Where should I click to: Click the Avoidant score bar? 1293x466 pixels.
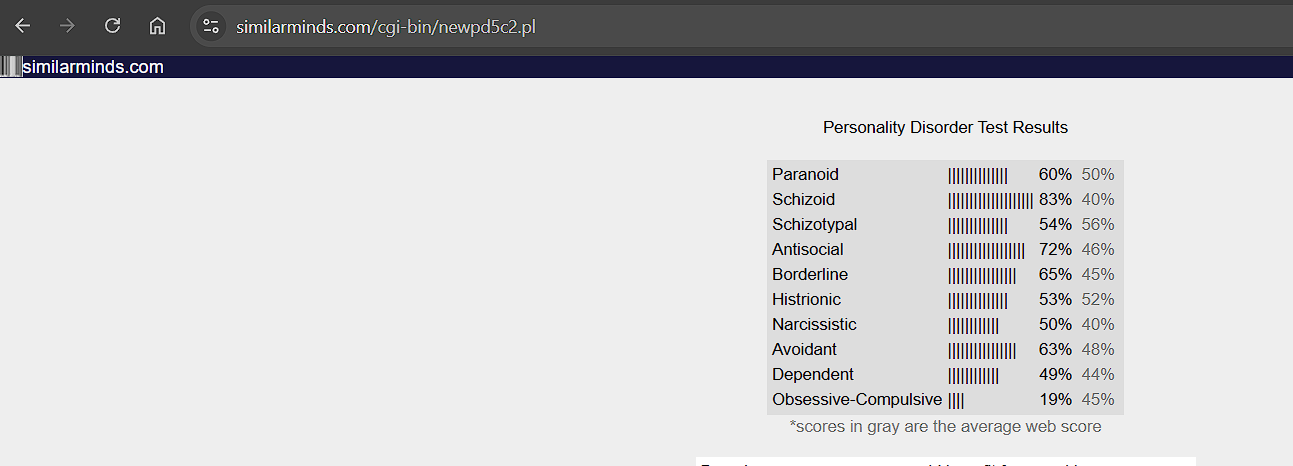tap(982, 350)
